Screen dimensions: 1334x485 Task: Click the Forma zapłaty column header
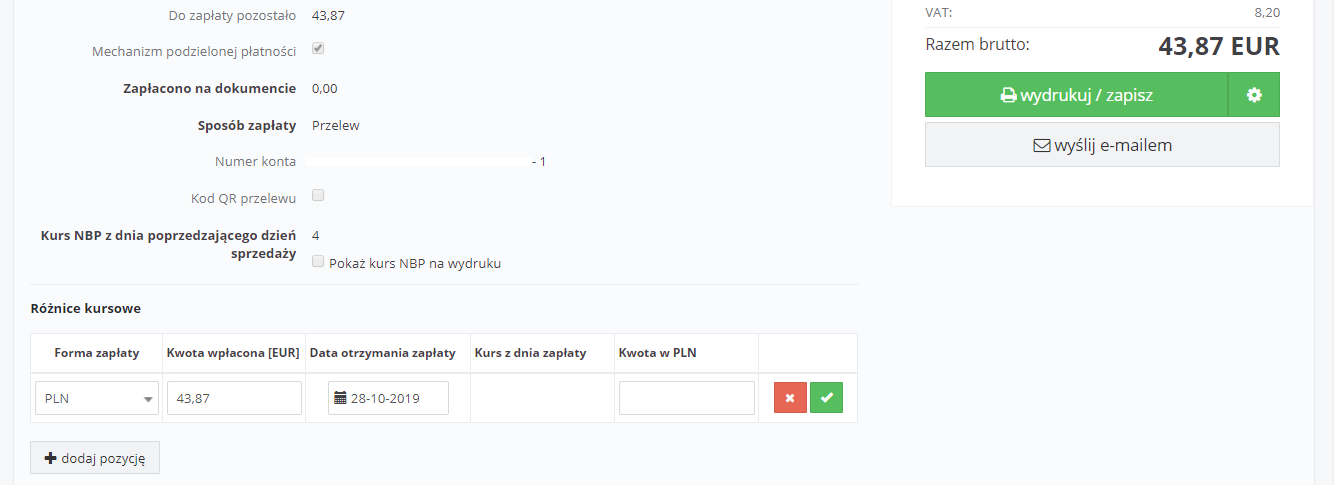[x=97, y=353]
